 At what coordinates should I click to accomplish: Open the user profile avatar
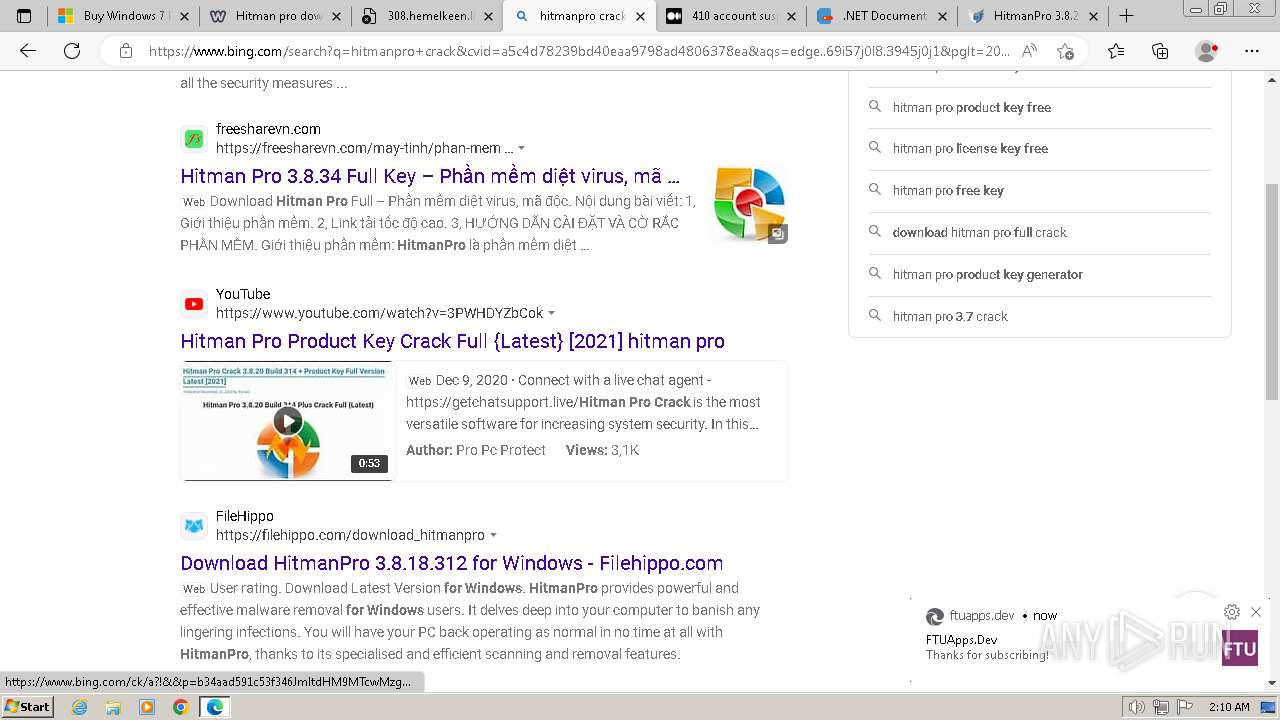1207,51
